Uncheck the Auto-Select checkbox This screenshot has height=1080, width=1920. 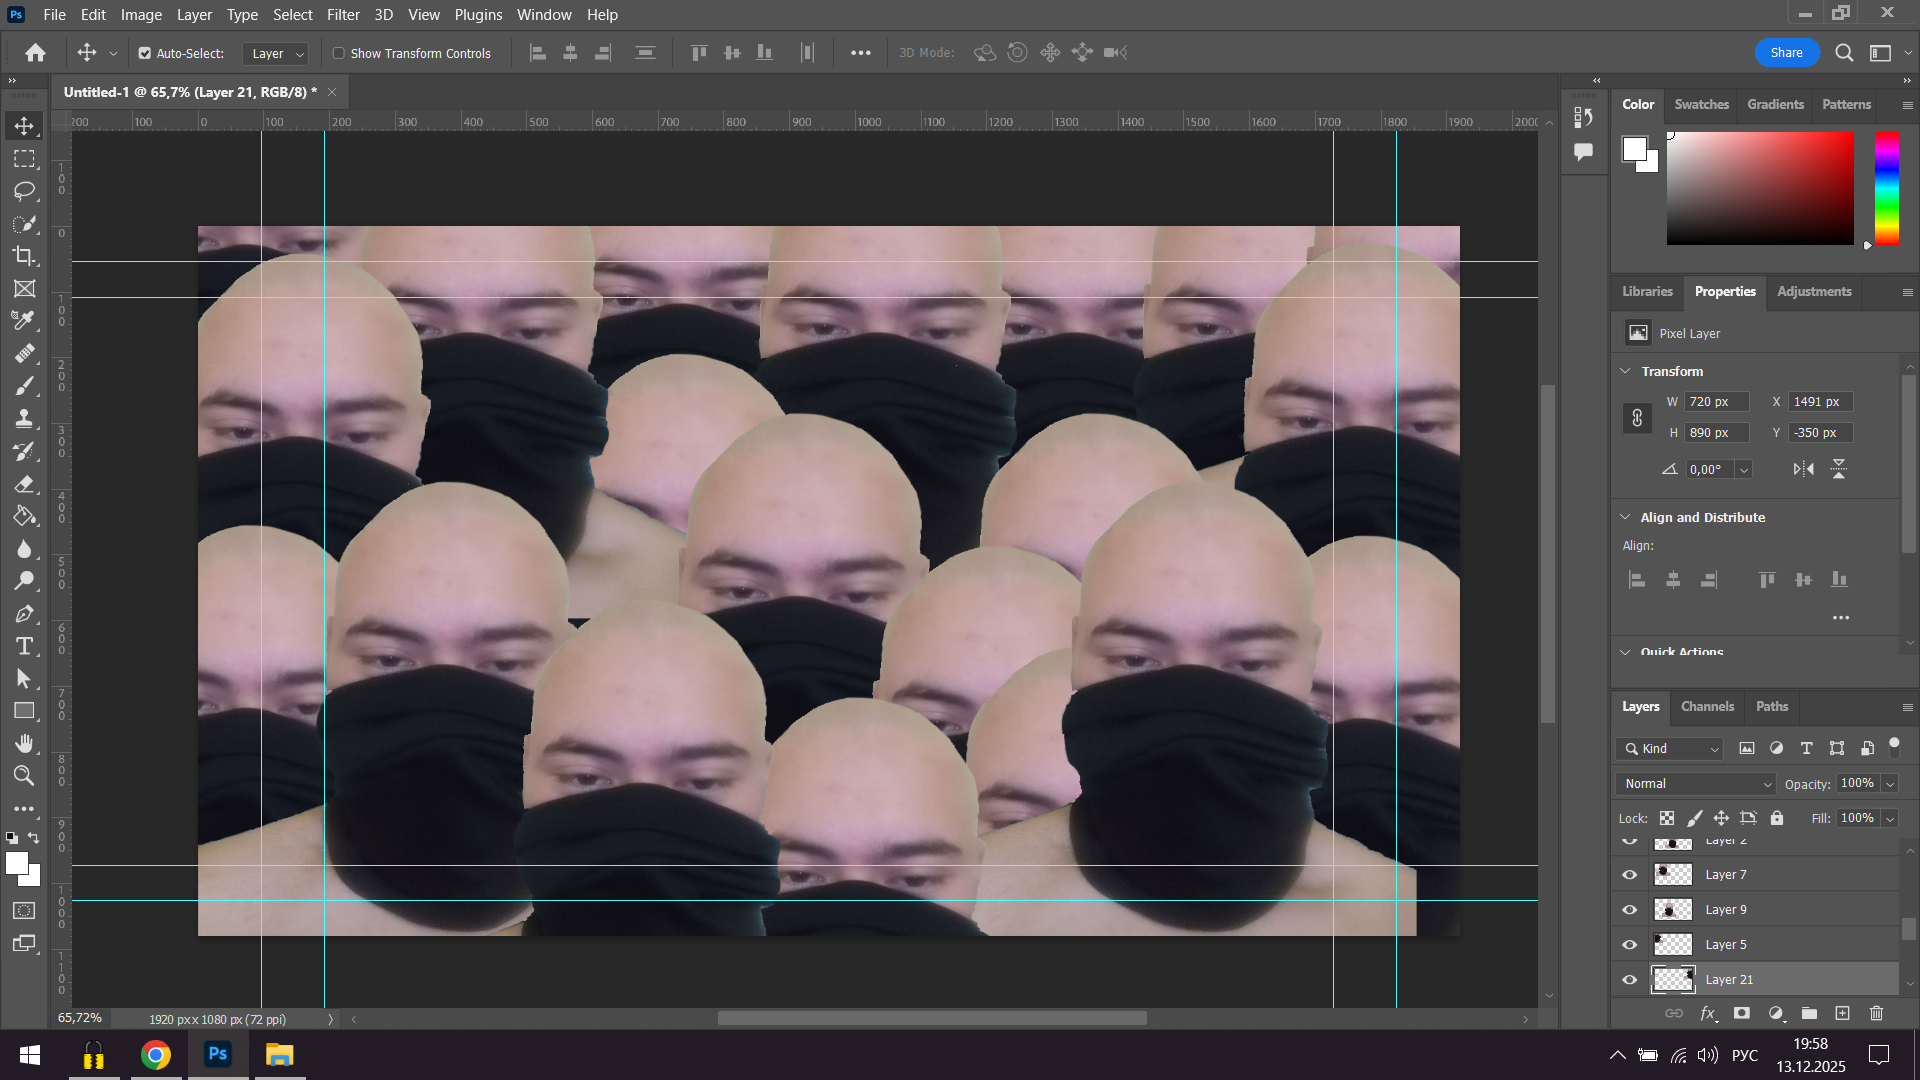tap(145, 53)
